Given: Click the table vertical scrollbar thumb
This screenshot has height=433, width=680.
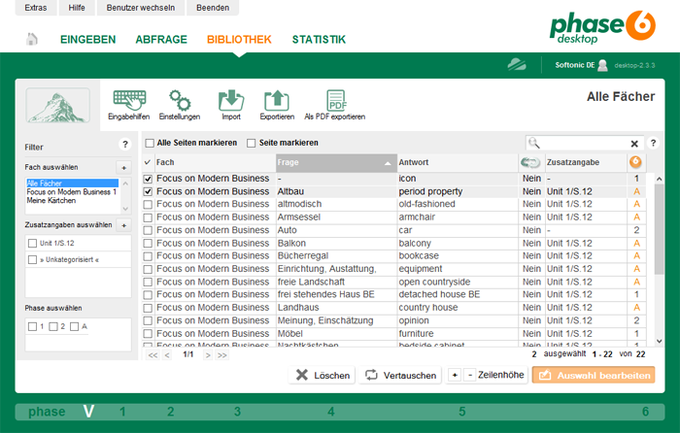Looking at the screenshot, I should pyautogui.click(x=659, y=229).
